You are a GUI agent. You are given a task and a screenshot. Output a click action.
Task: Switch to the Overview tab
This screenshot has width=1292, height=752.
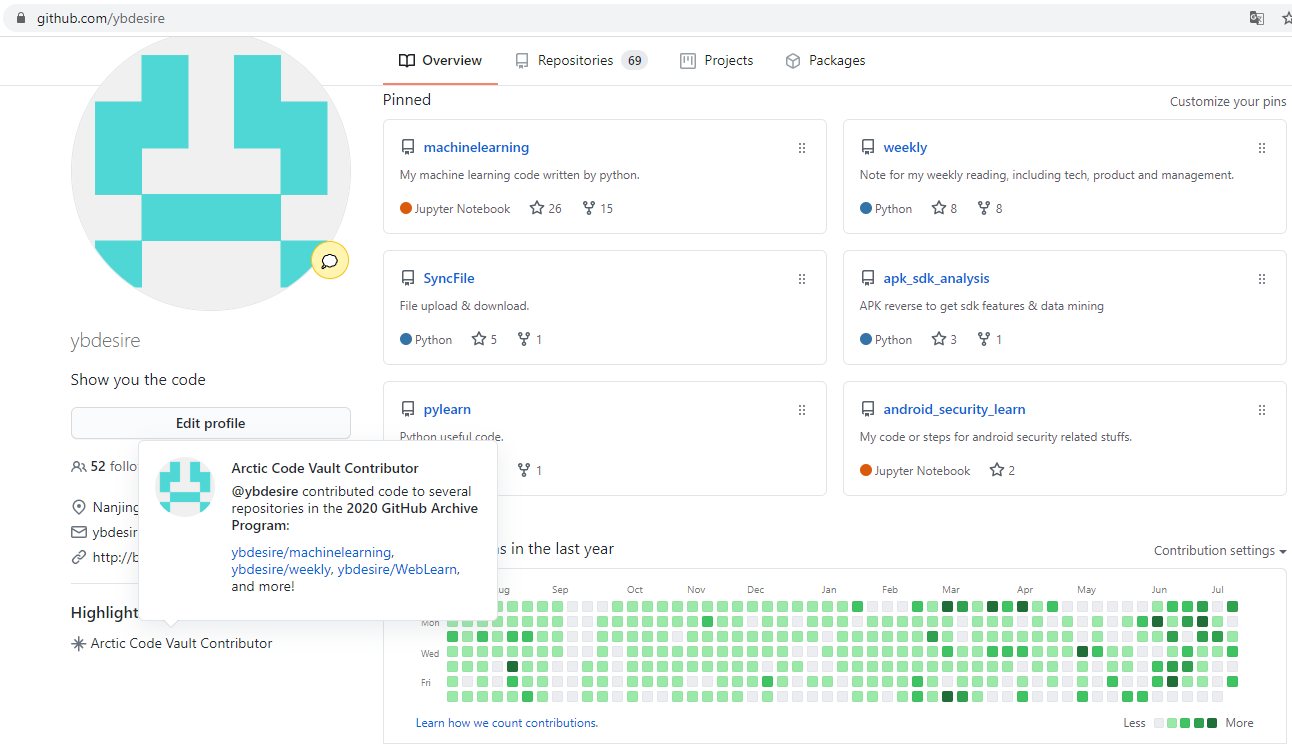click(440, 61)
